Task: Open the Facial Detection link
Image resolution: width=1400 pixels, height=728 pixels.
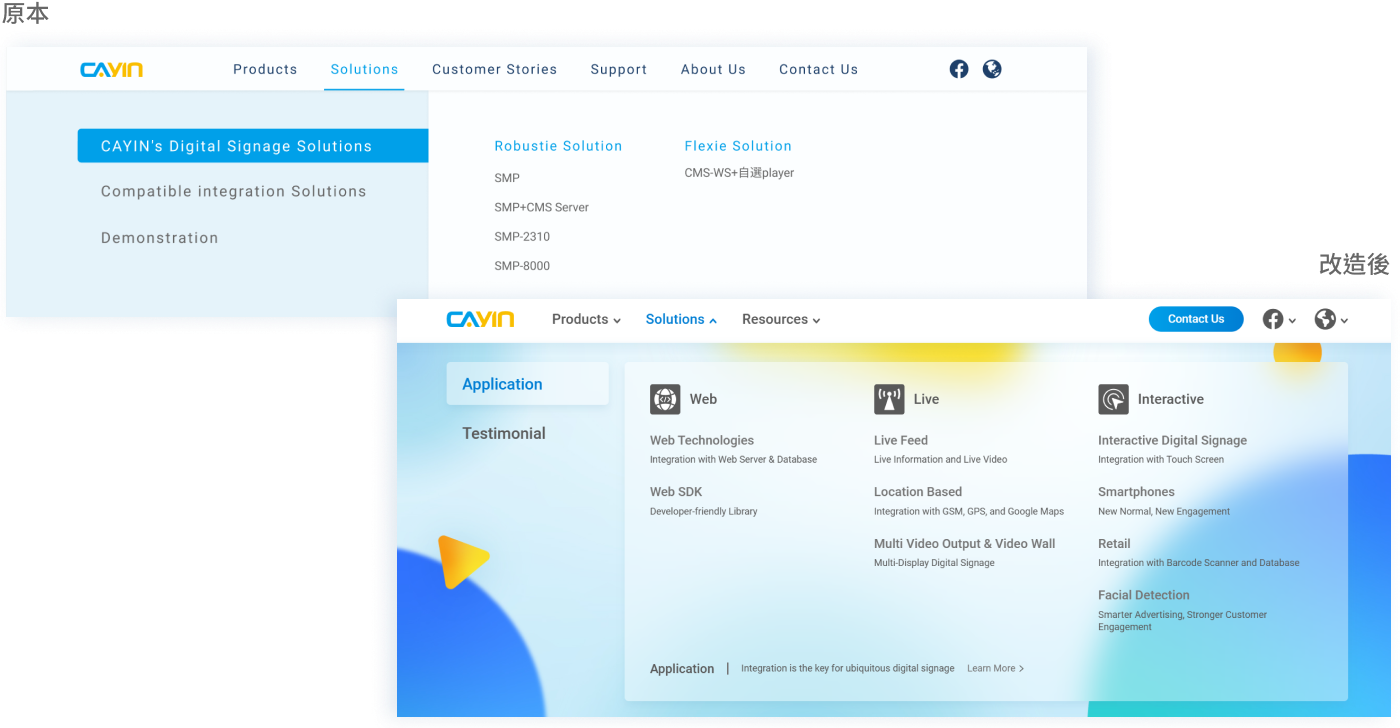Action: [x=1144, y=595]
